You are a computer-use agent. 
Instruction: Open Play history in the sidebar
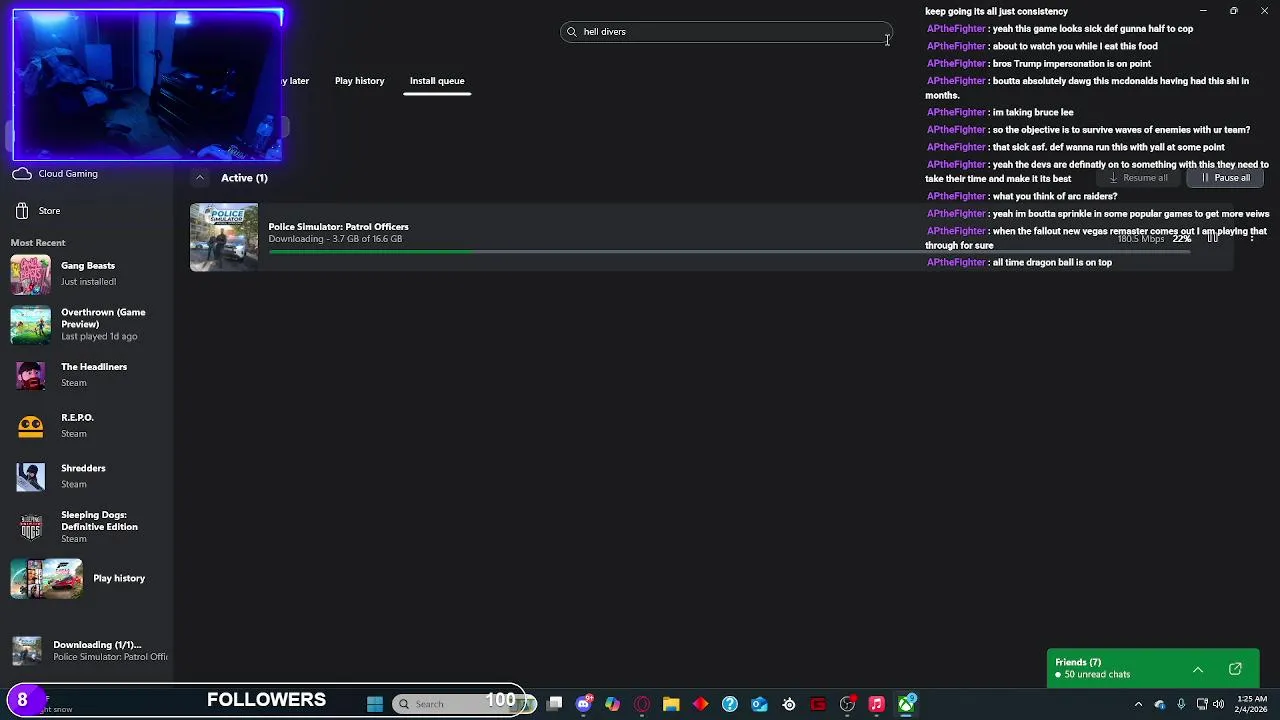[119, 579]
